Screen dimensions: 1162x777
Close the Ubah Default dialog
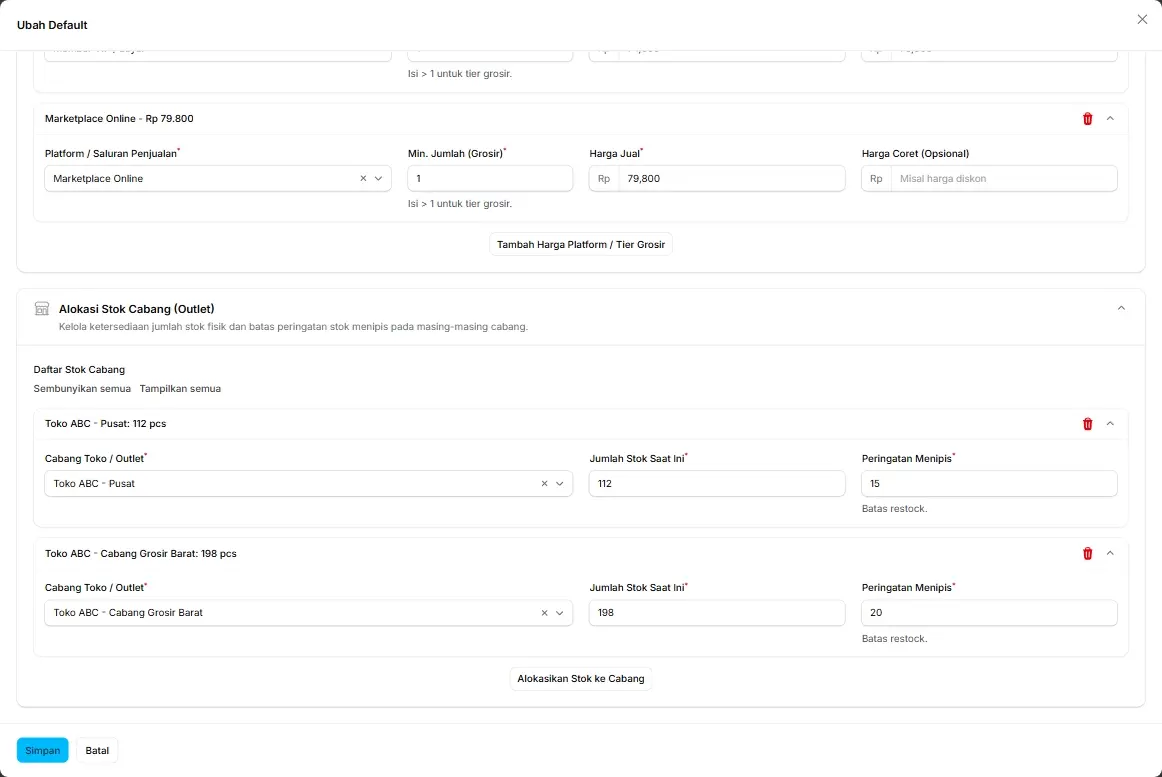[x=1142, y=19]
